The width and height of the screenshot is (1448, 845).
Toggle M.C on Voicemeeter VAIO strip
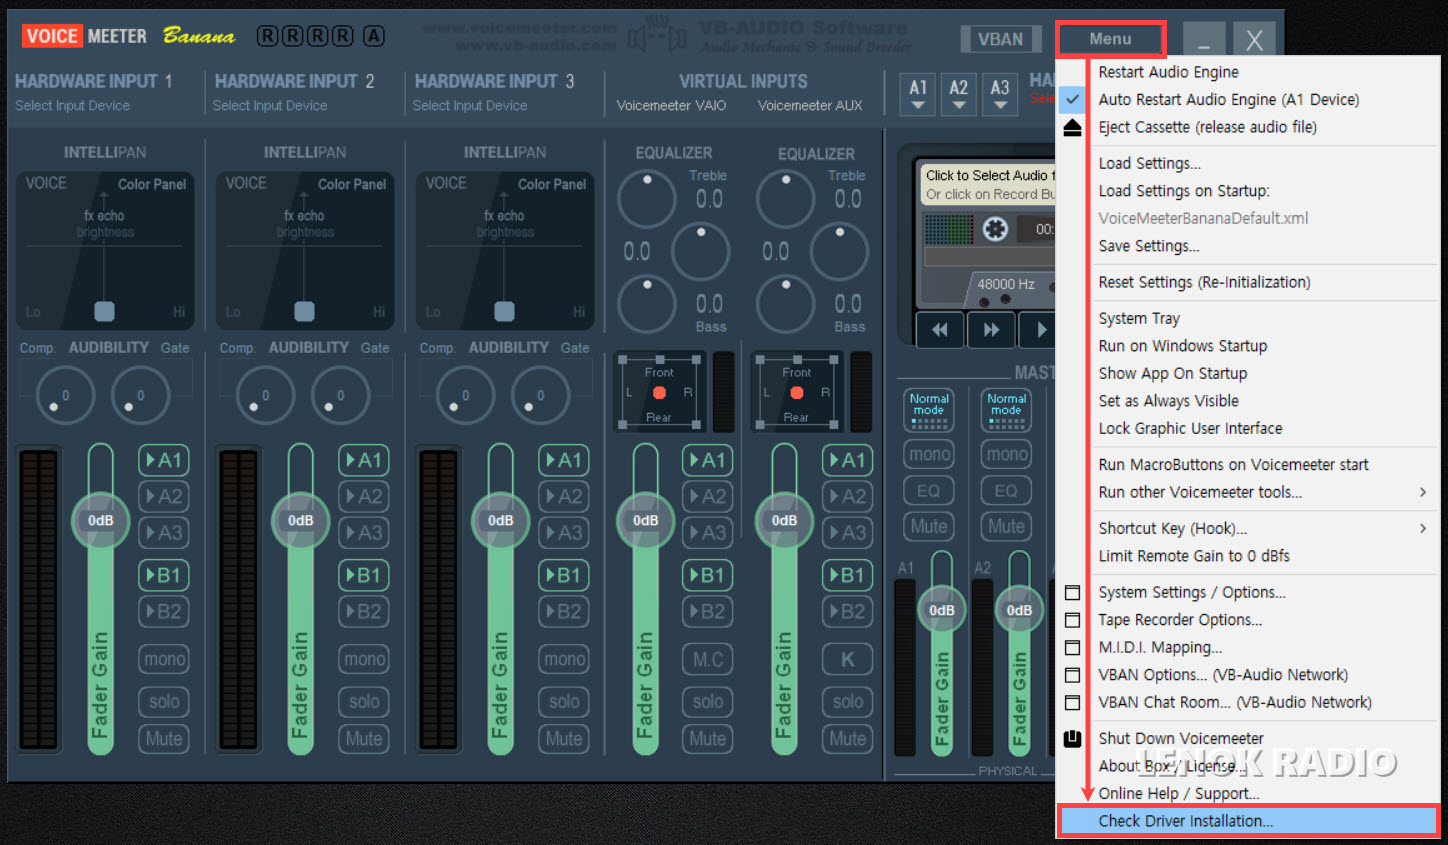pos(708,659)
